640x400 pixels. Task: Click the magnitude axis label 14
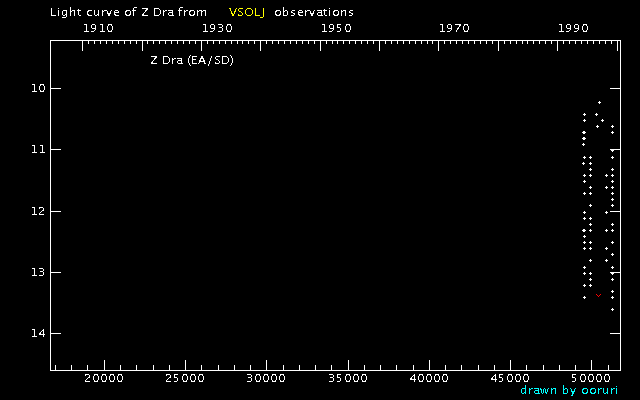coord(38,333)
